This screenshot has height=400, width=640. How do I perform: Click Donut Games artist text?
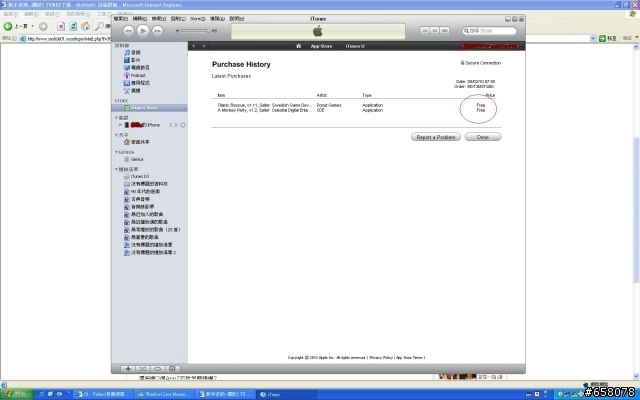(329, 105)
